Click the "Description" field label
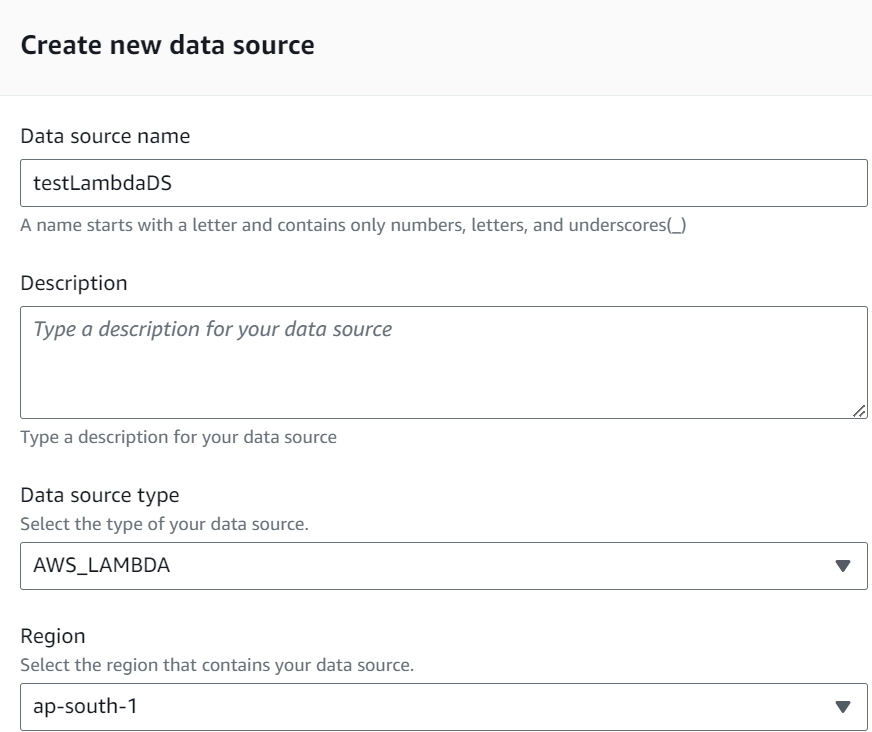872x732 pixels. [x=74, y=283]
